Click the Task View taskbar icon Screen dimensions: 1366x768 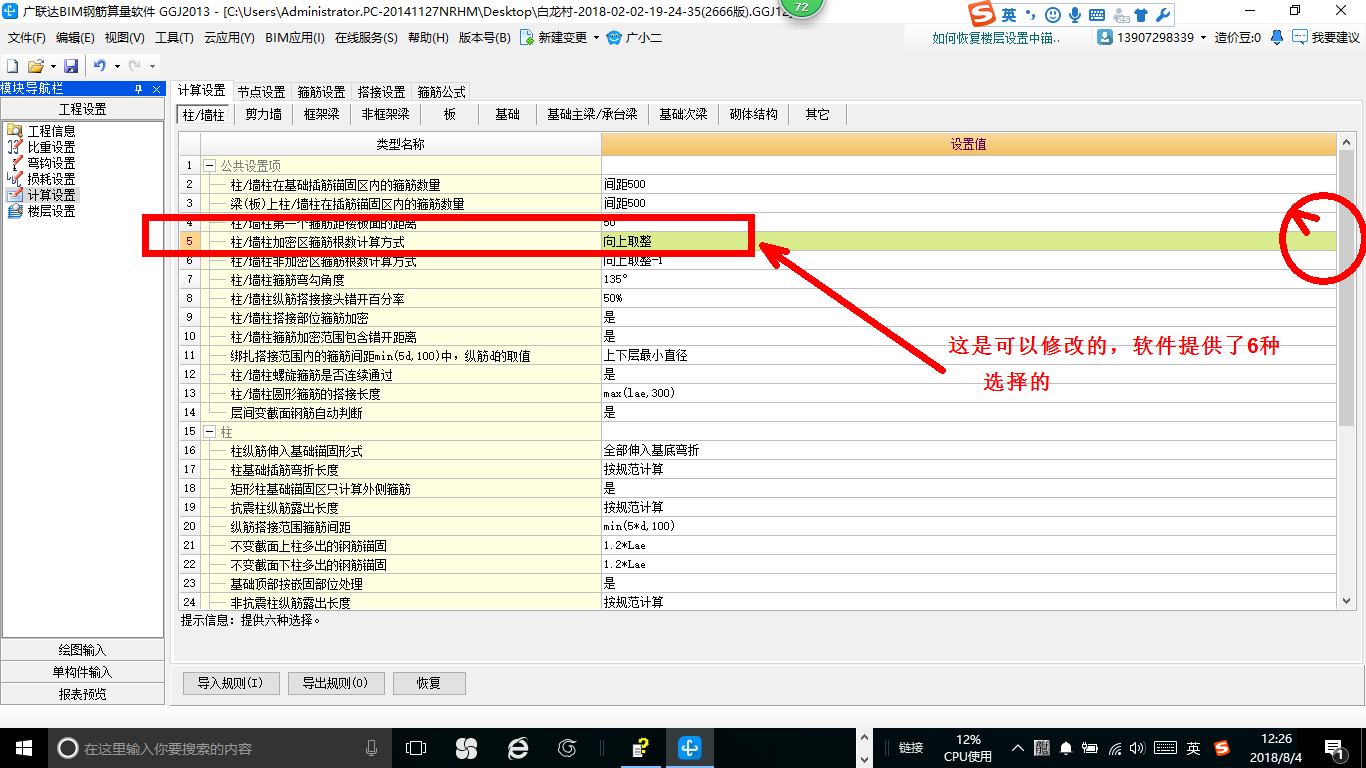(415, 748)
